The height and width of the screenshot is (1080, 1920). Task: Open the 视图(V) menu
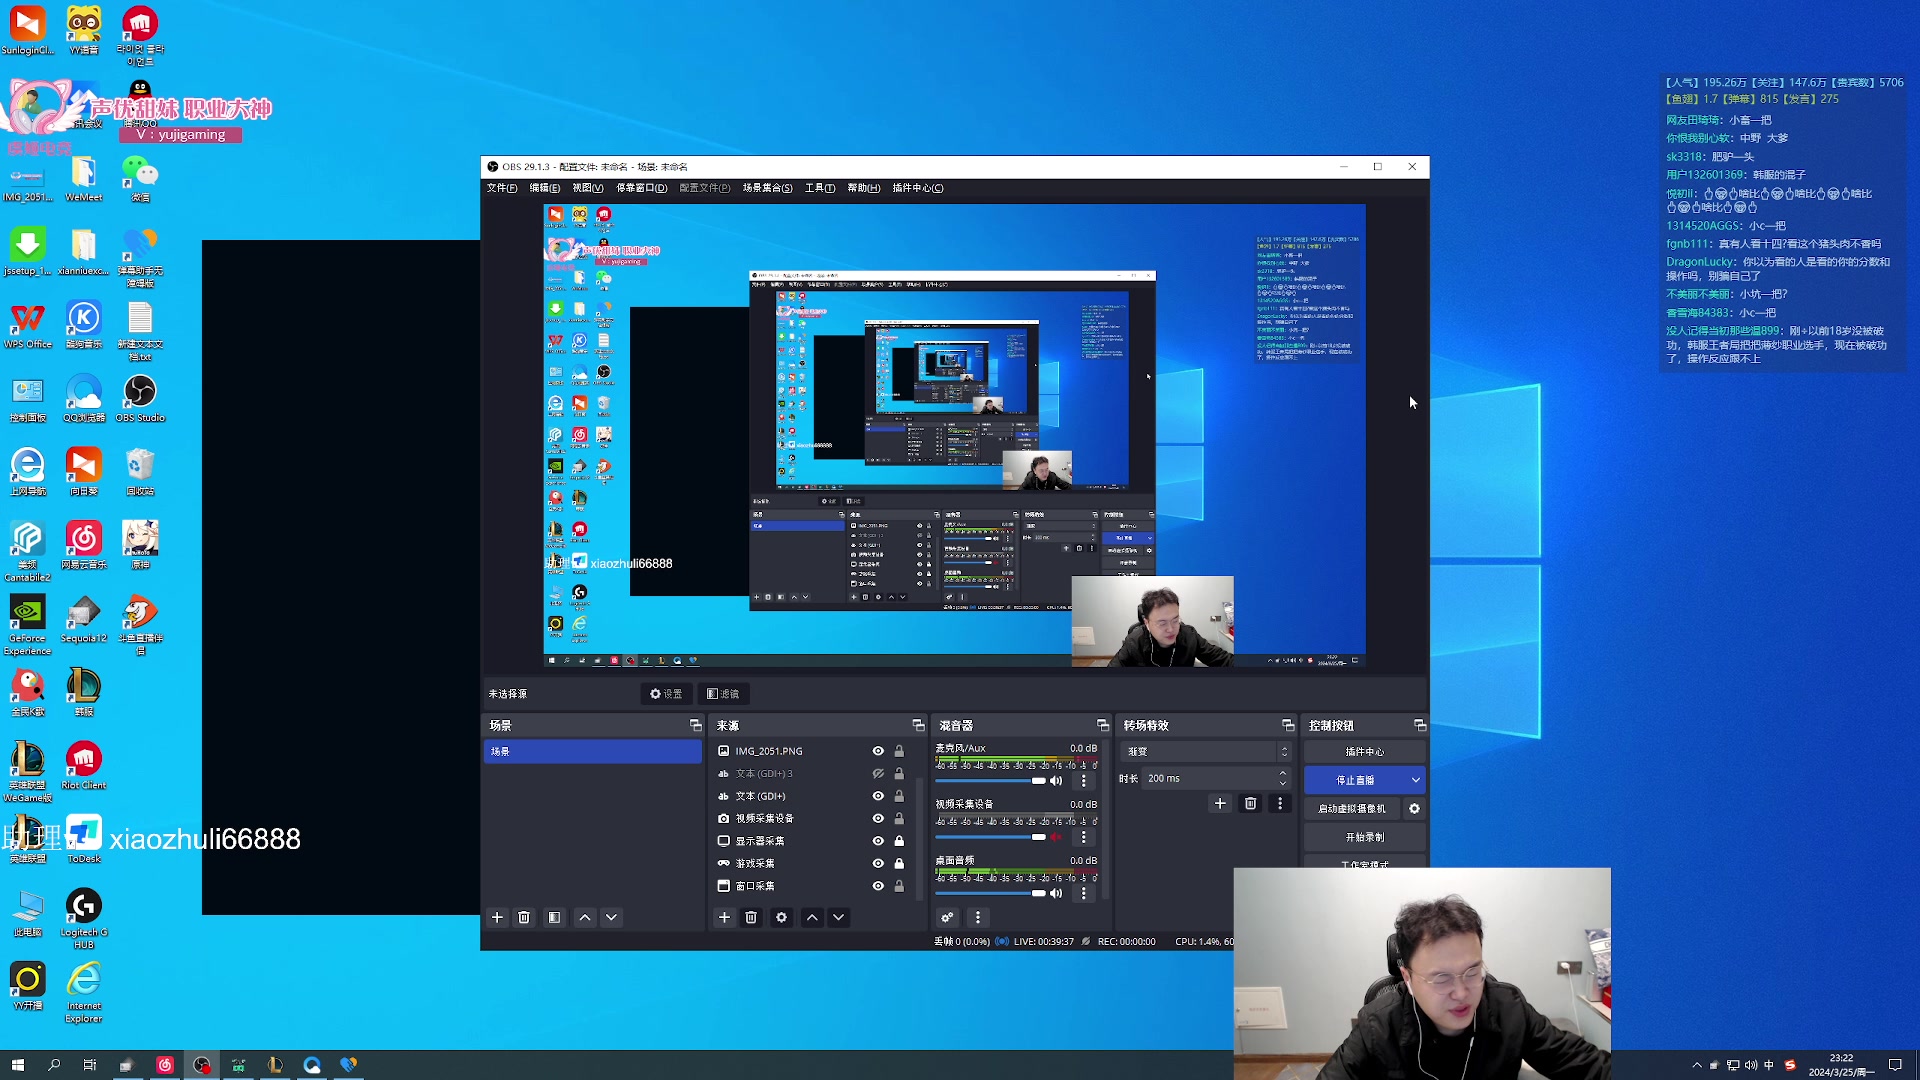588,188
